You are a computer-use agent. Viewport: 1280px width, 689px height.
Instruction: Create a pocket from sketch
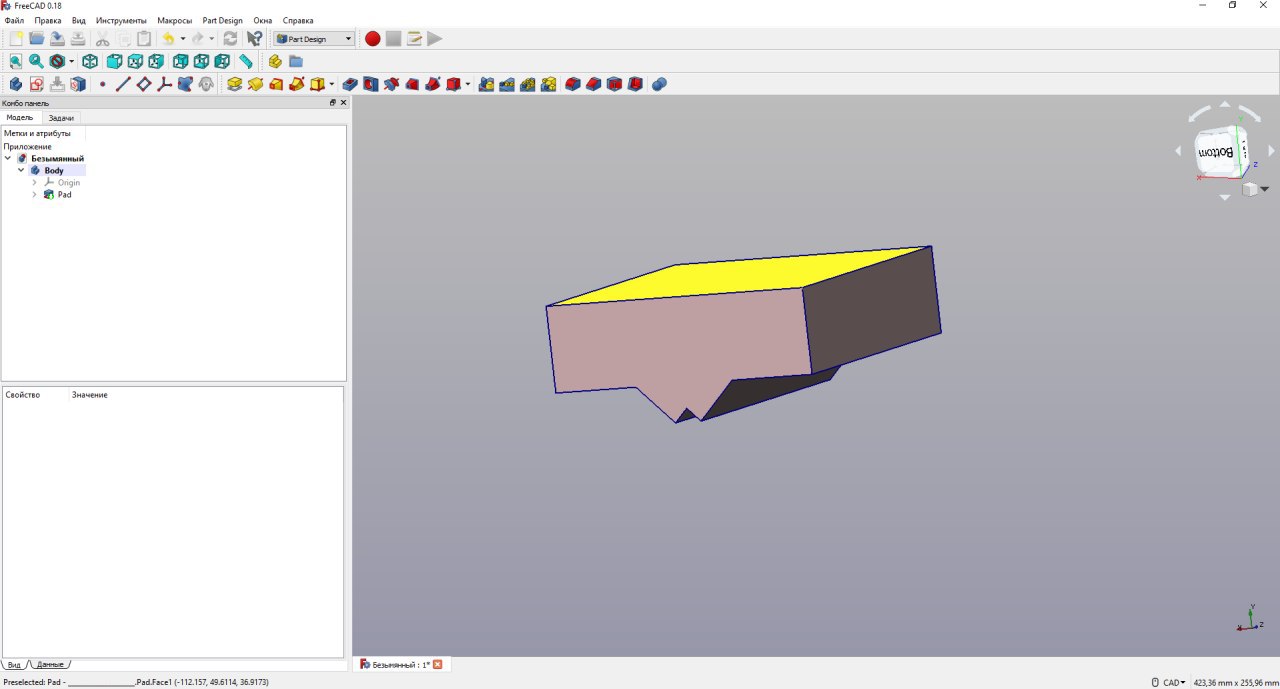pyautogui.click(x=350, y=84)
